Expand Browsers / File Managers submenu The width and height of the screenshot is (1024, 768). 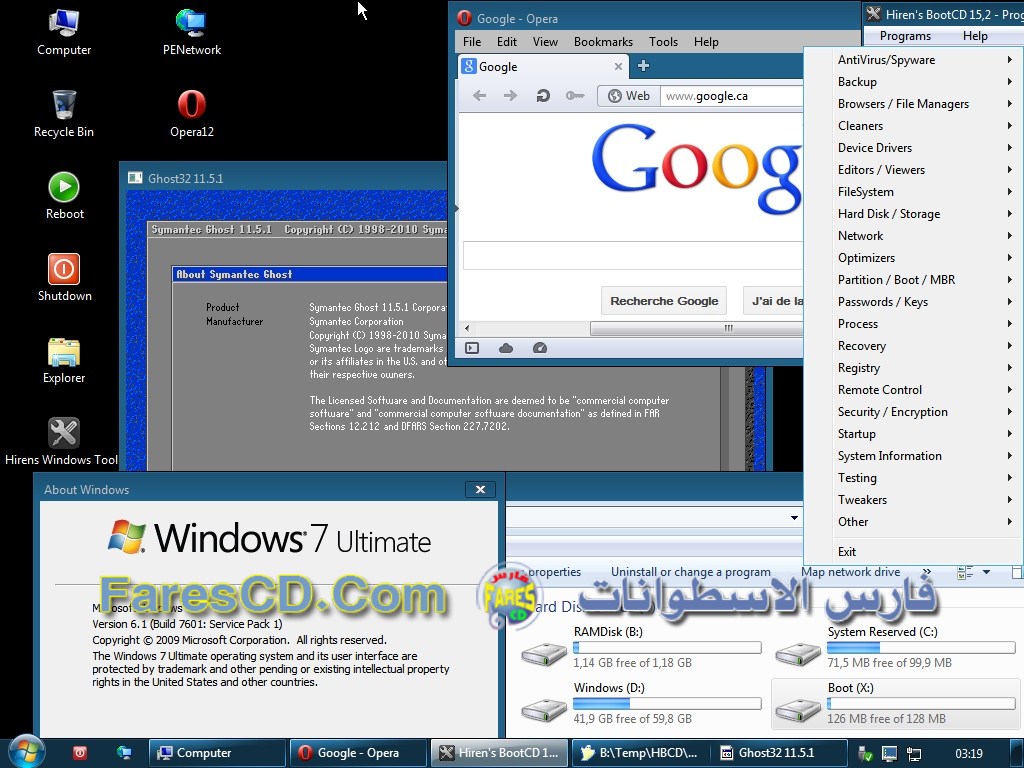click(914, 104)
